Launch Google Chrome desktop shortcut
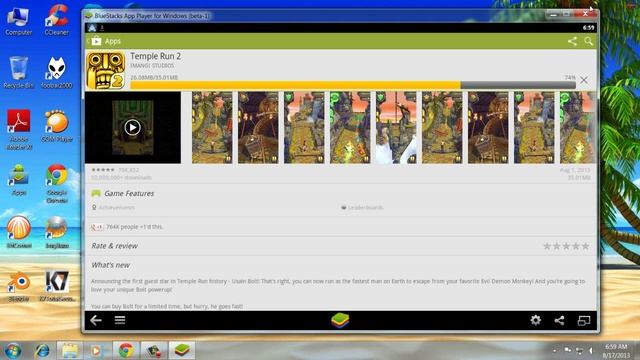Image resolution: width=640 pixels, height=360 pixels. coord(57,183)
